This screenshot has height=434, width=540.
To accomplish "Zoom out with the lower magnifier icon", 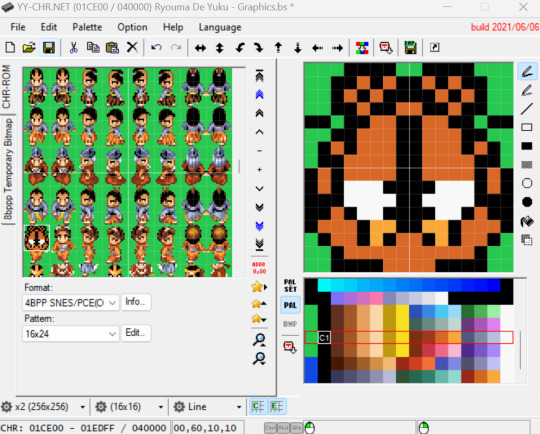I will [x=259, y=359].
